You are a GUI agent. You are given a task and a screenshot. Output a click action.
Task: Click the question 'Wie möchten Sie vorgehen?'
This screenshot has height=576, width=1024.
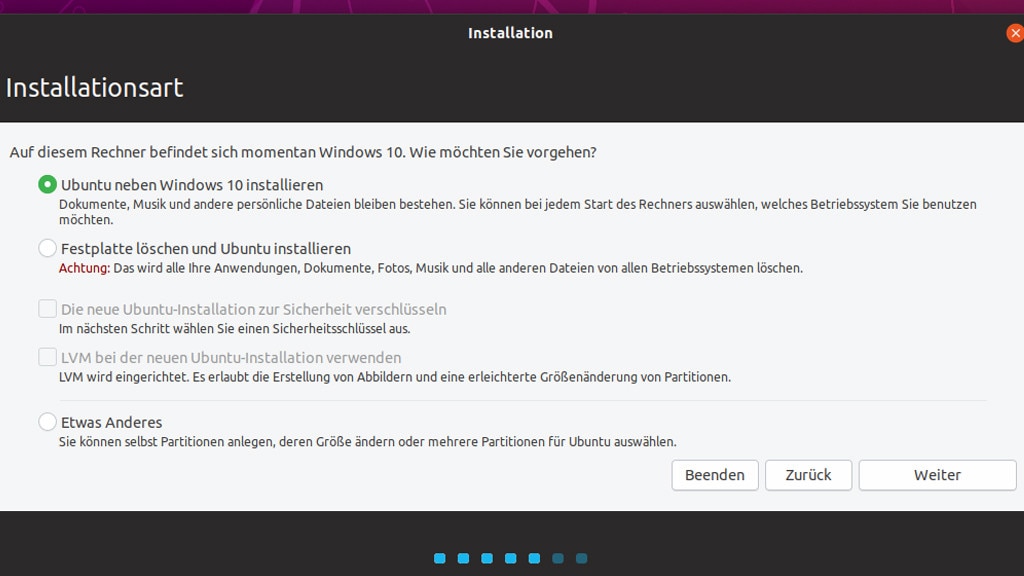[x=503, y=152]
